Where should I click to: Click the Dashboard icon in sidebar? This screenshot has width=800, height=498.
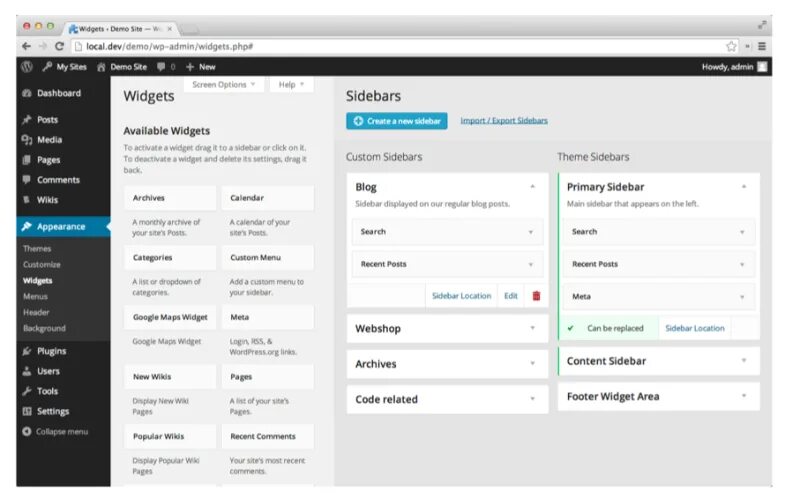27,93
